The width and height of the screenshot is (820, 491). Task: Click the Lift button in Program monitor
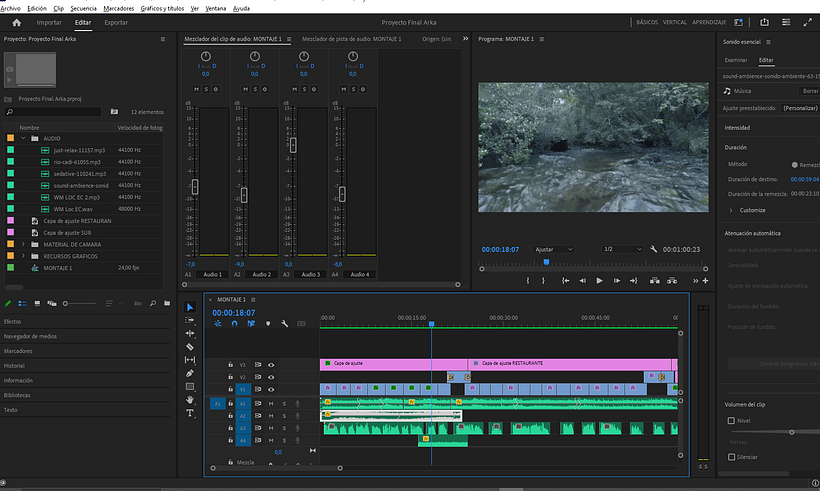coord(655,281)
